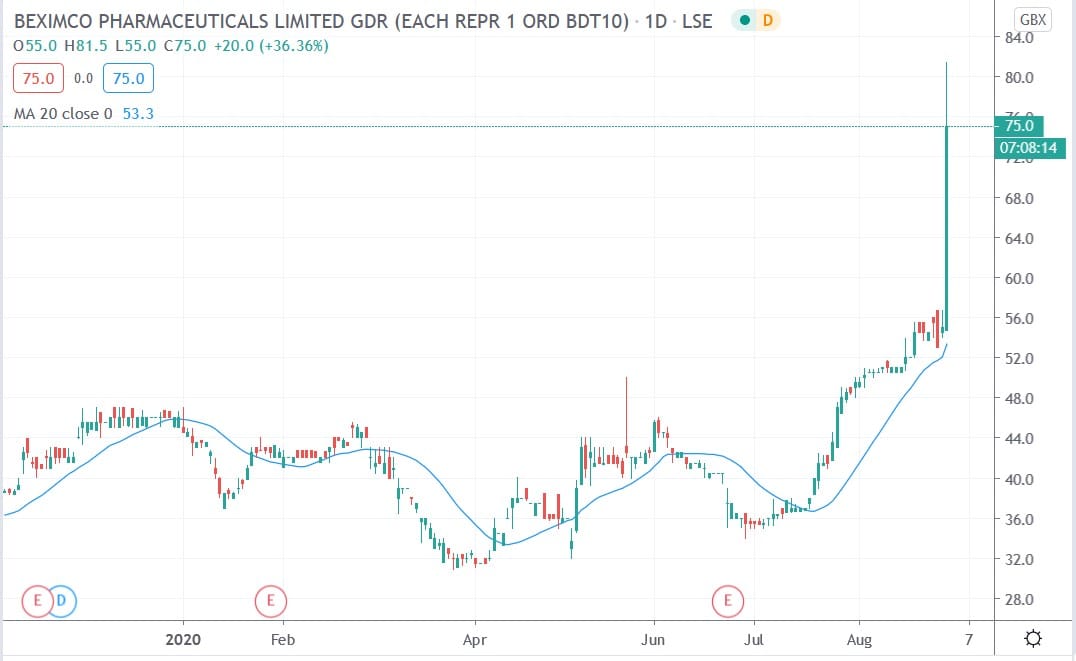The height and width of the screenshot is (661, 1076).
Task: Click the 2020 label on the time axis
Action: point(183,640)
